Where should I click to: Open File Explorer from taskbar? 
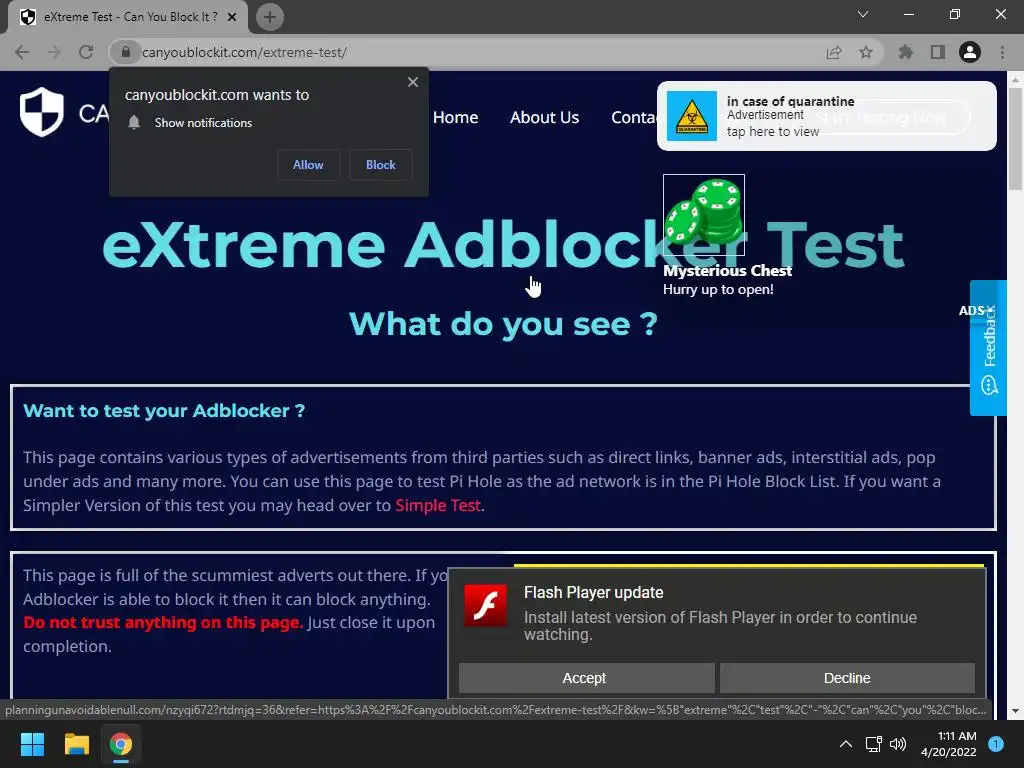pyautogui.click(x=76, y=744)
